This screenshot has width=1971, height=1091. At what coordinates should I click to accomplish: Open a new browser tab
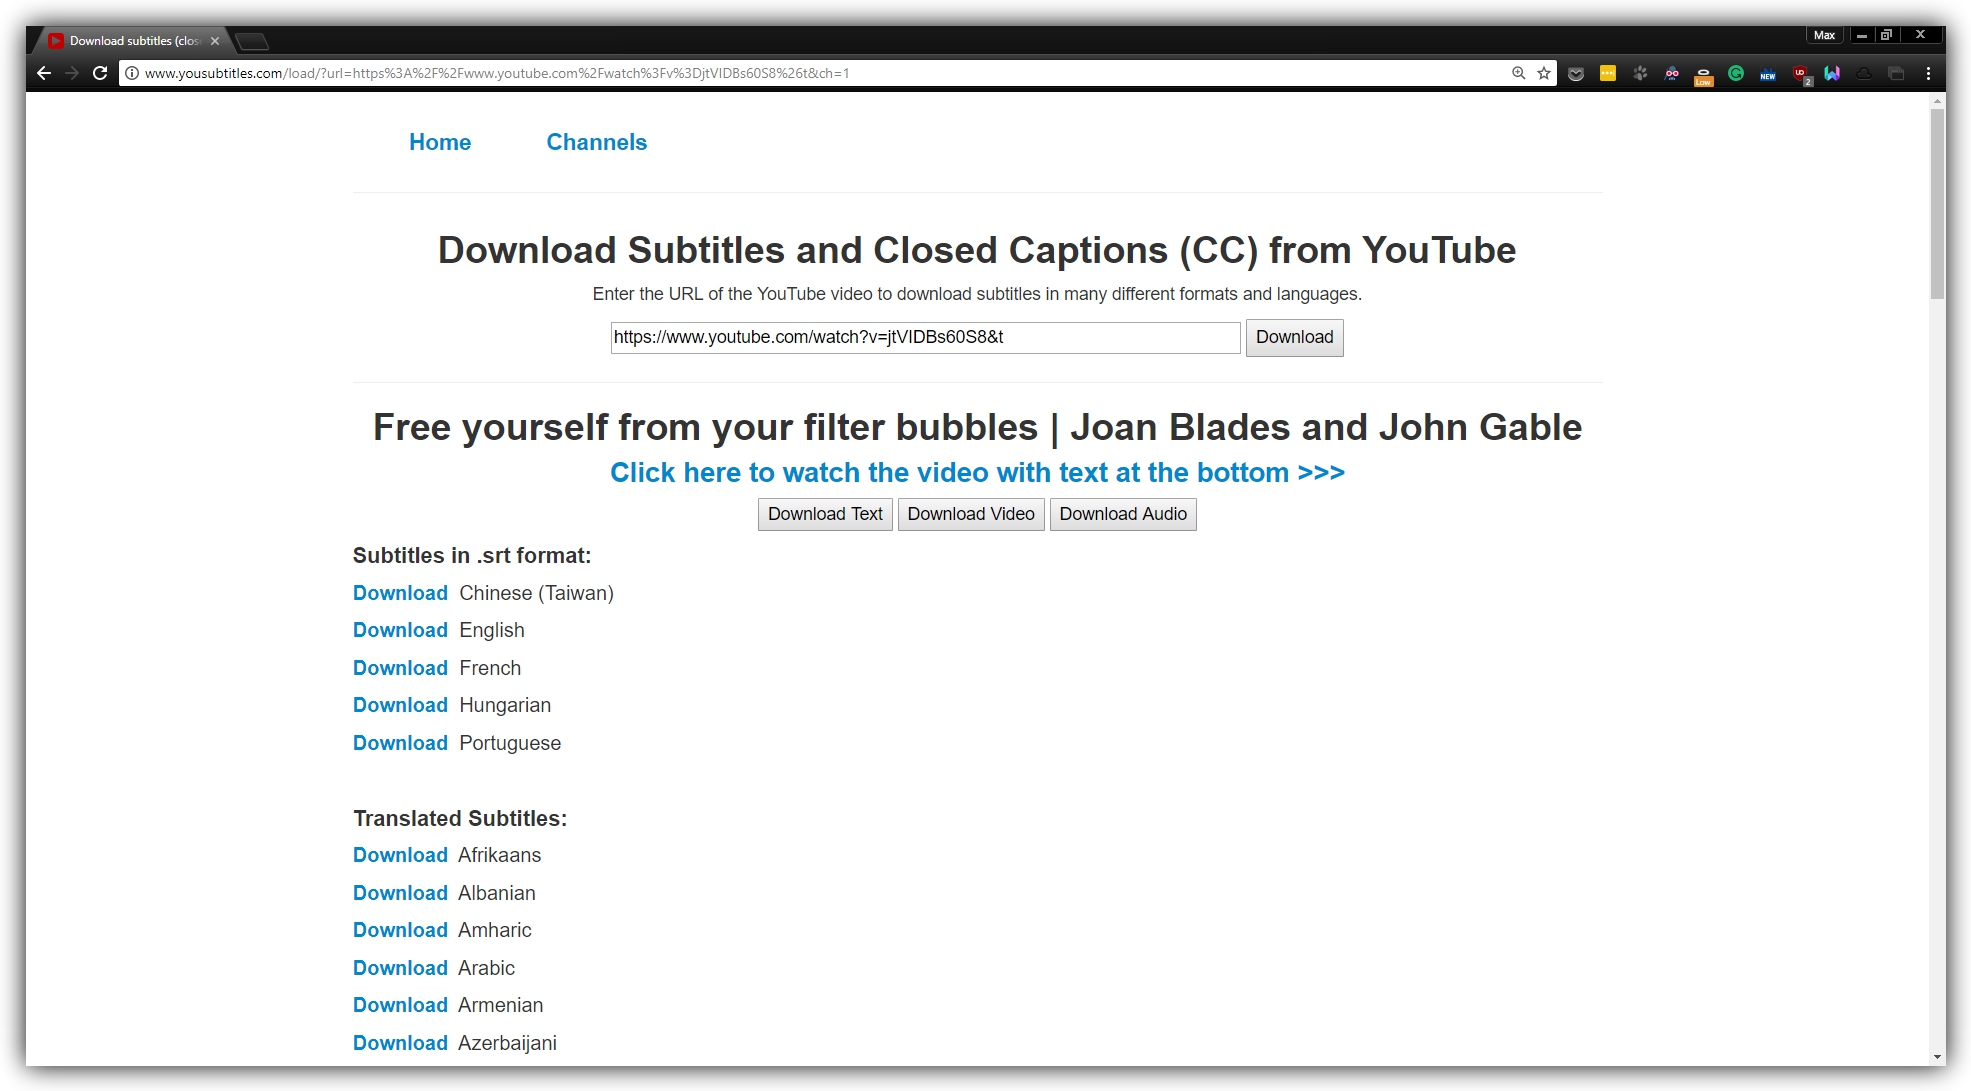pos(252,41)
